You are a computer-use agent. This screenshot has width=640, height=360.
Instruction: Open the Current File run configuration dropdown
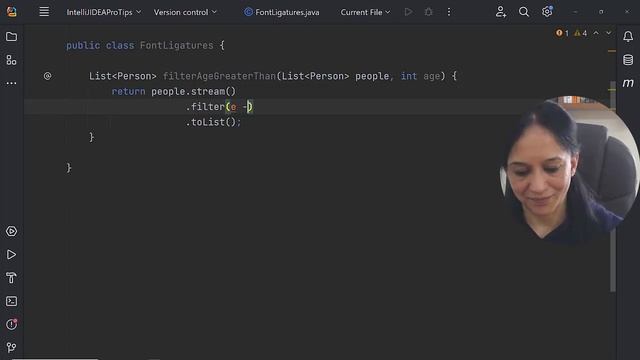click(365, 12)
